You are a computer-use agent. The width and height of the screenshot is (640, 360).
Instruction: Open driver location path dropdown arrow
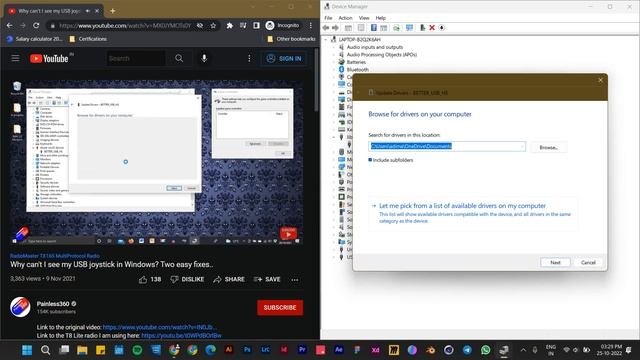coord(522,146)
